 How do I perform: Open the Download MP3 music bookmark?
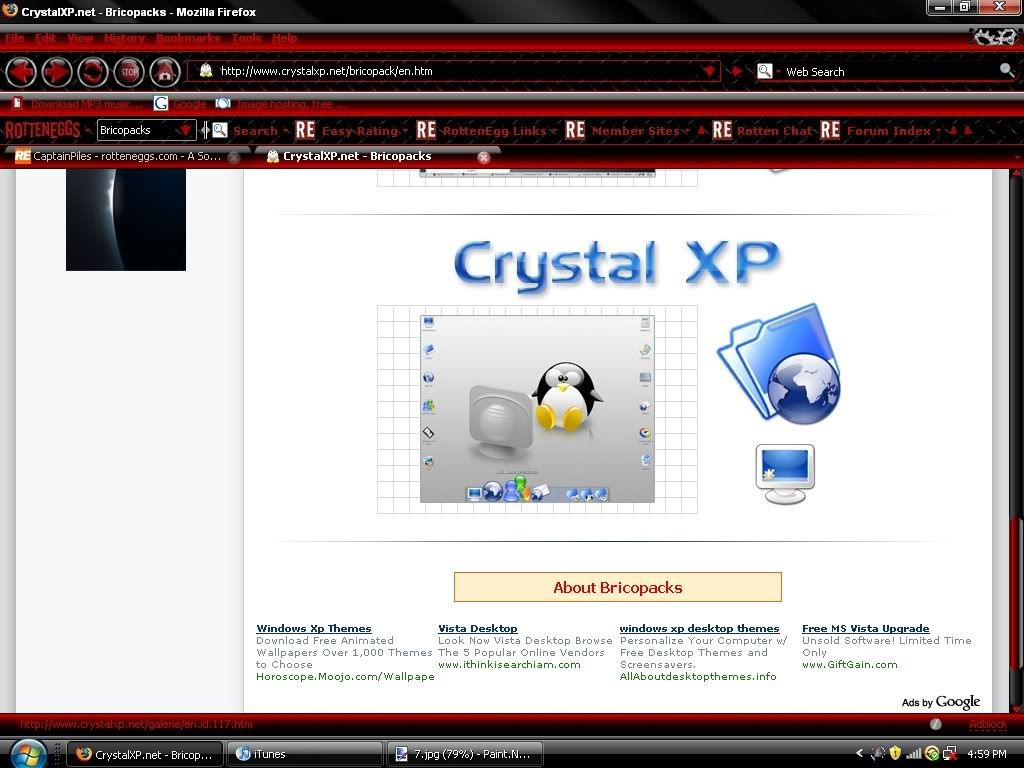coord(78,104)
